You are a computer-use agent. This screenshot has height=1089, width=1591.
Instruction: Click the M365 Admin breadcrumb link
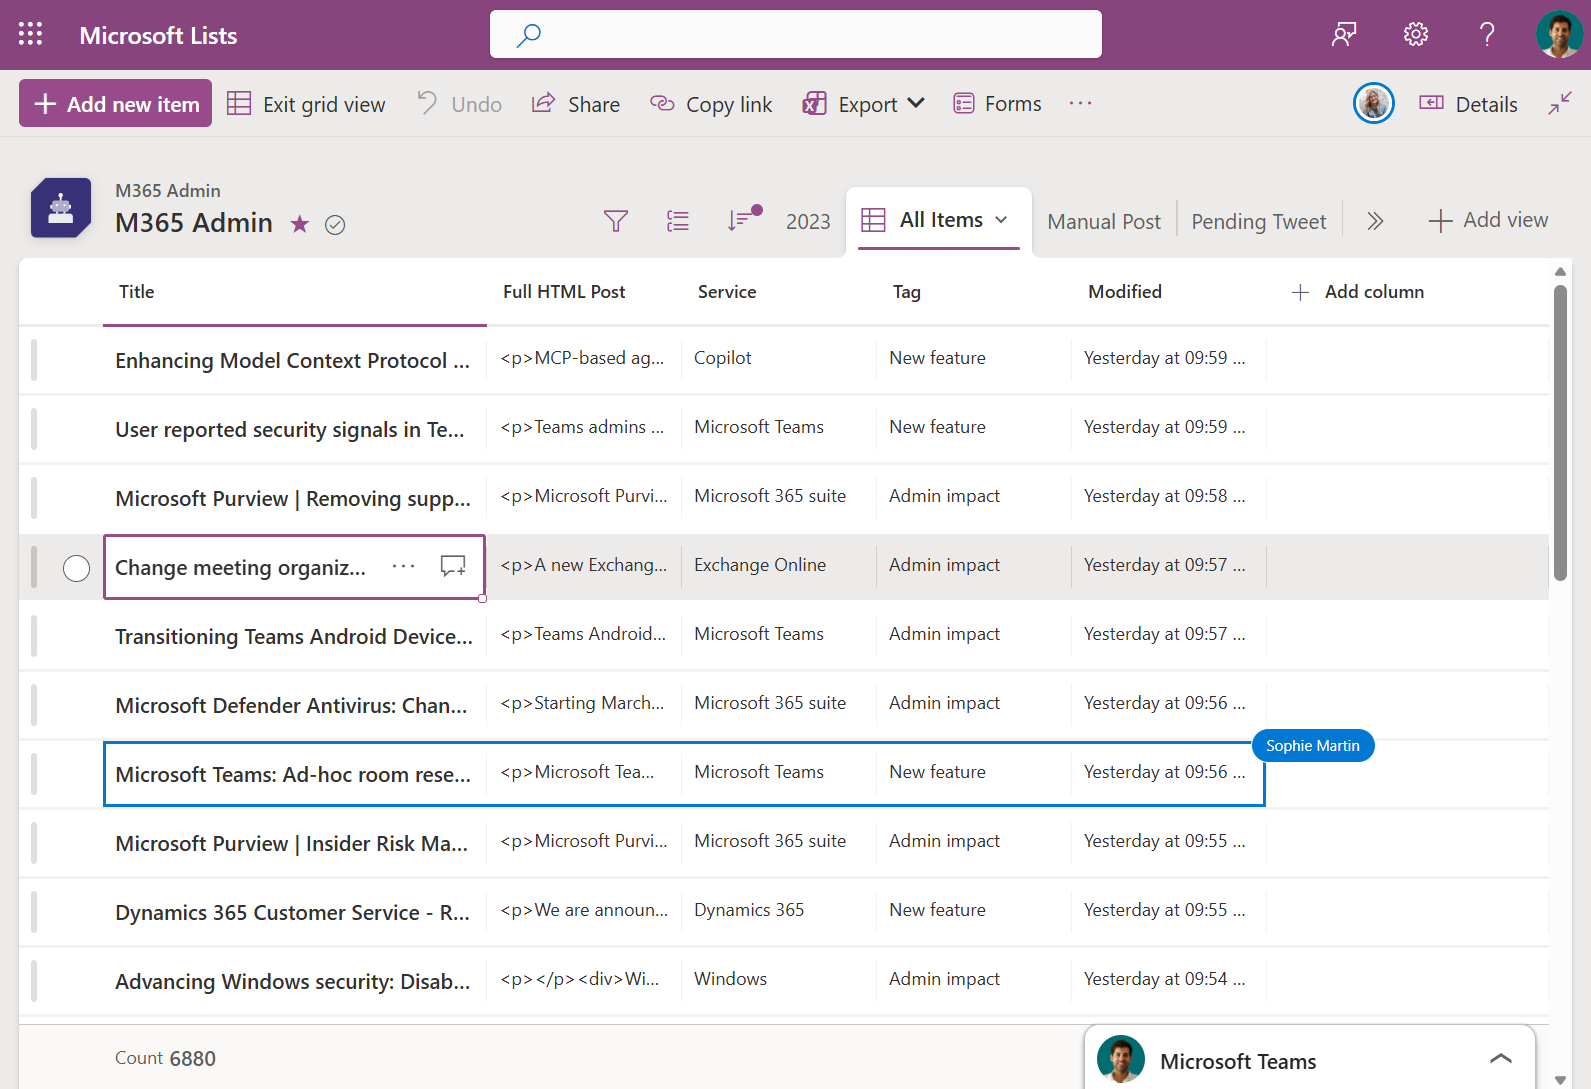tap(168, 190)
